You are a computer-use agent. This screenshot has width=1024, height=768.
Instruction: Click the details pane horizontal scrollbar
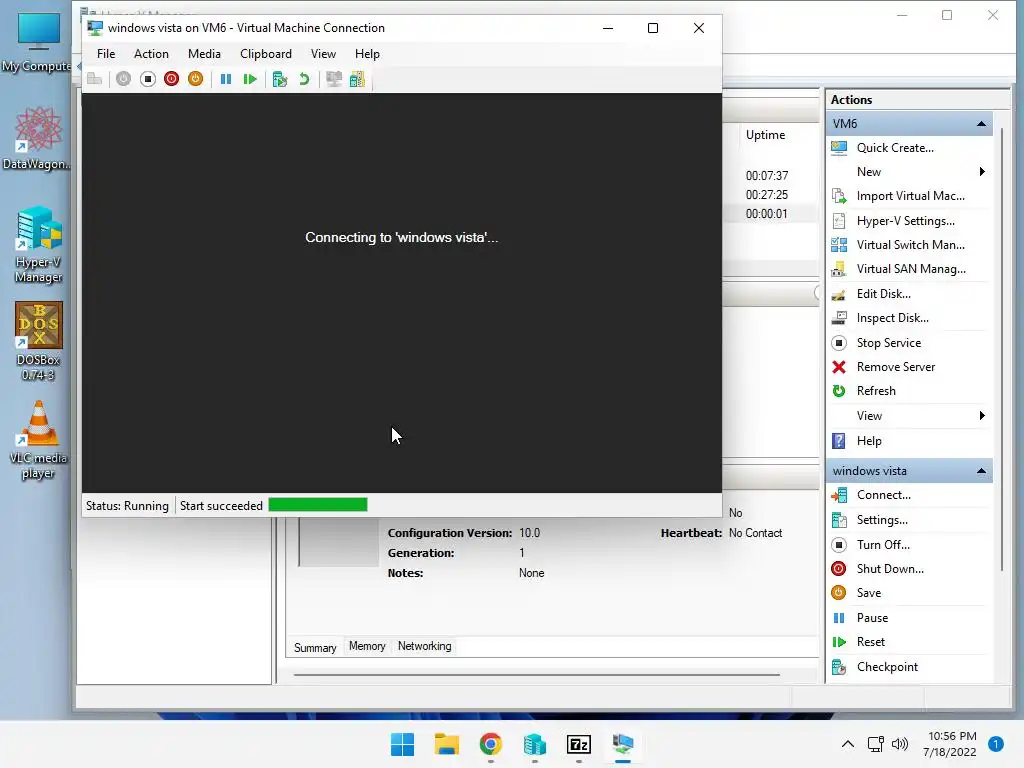pos(537,675)
